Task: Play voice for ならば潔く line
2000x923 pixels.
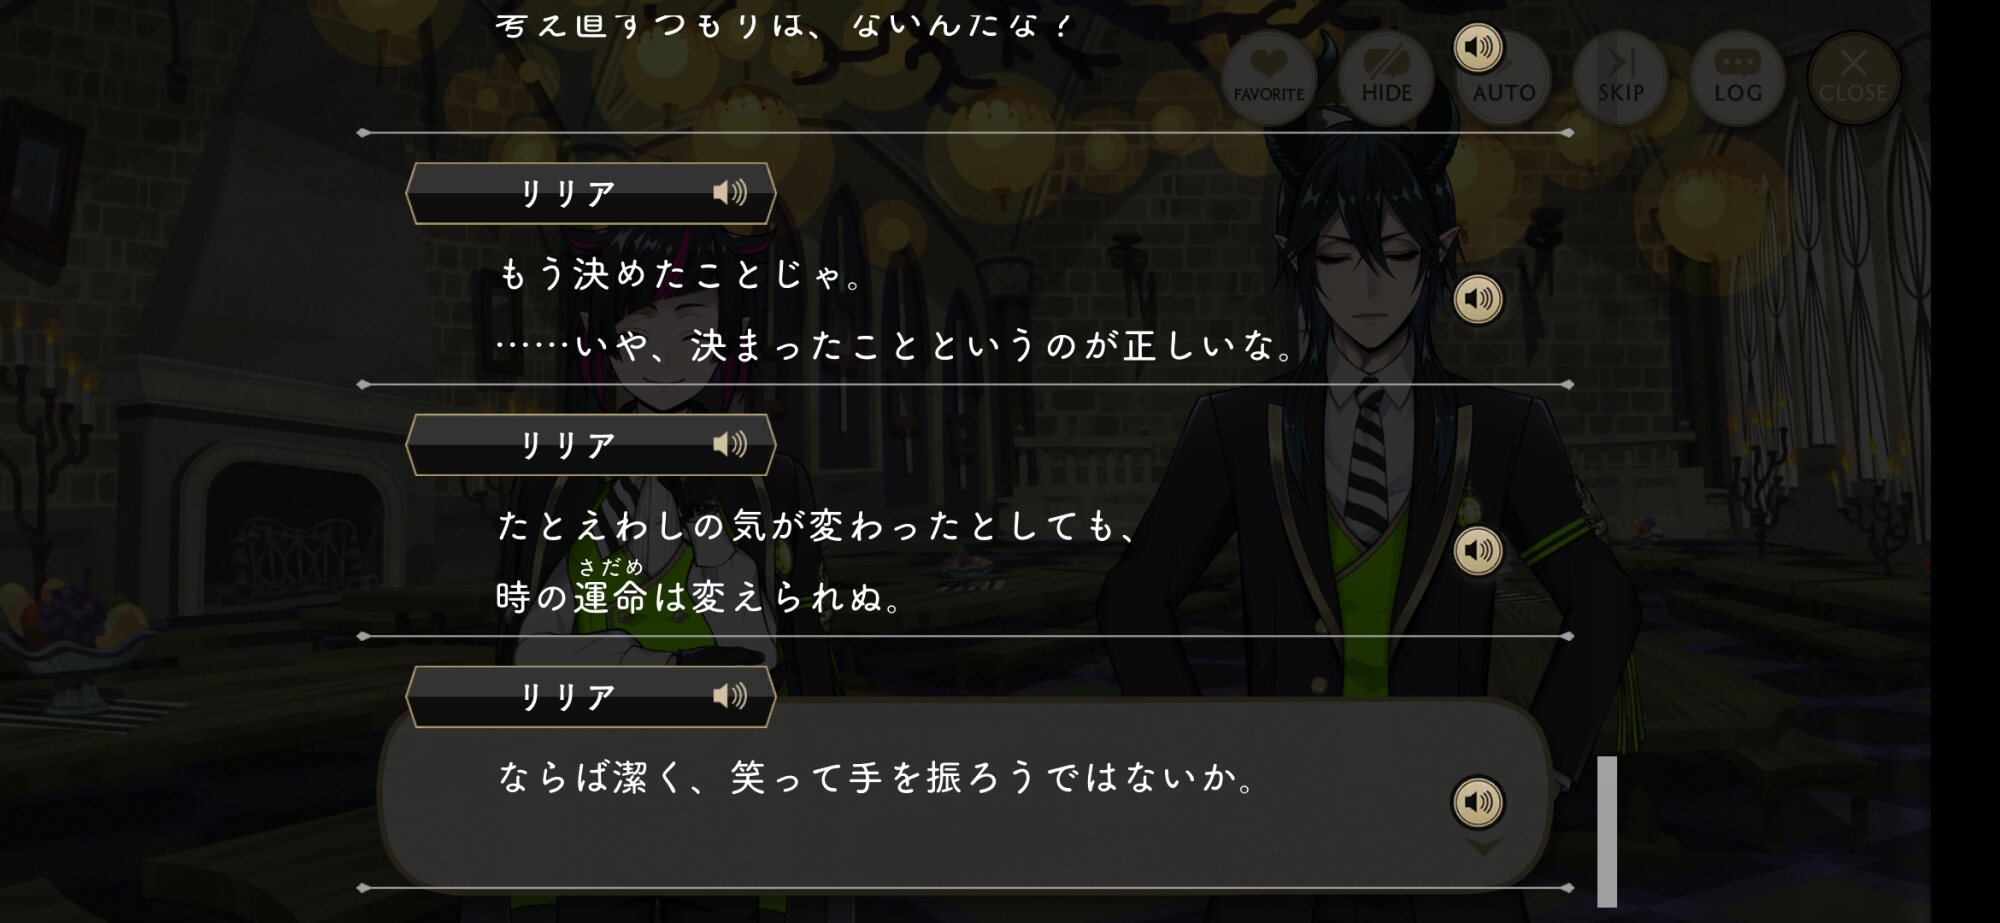Action: coord(1478,802)
